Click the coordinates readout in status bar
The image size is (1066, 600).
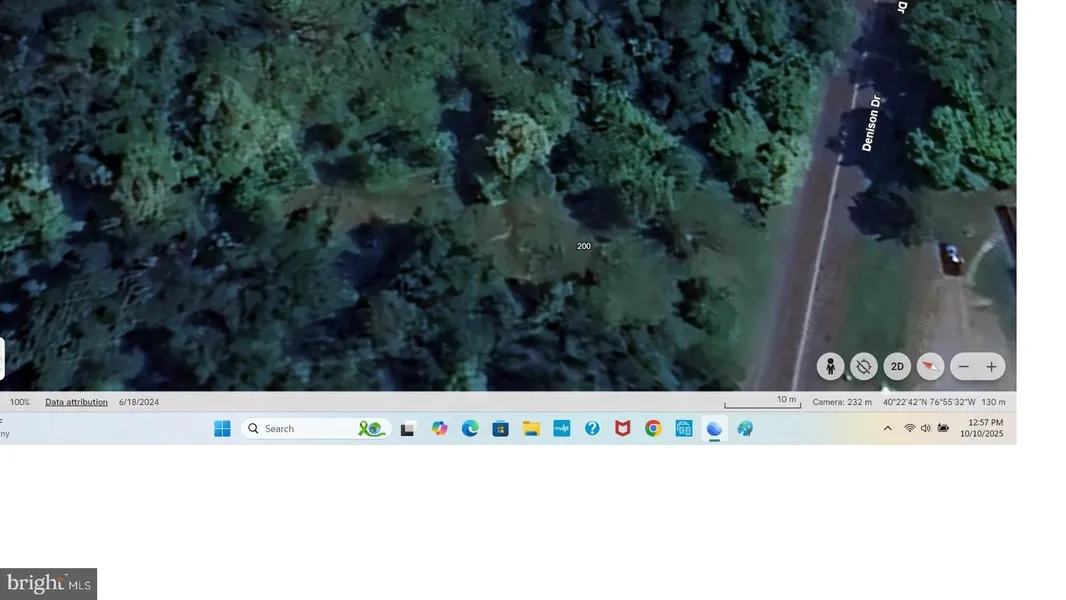point(929,402)
